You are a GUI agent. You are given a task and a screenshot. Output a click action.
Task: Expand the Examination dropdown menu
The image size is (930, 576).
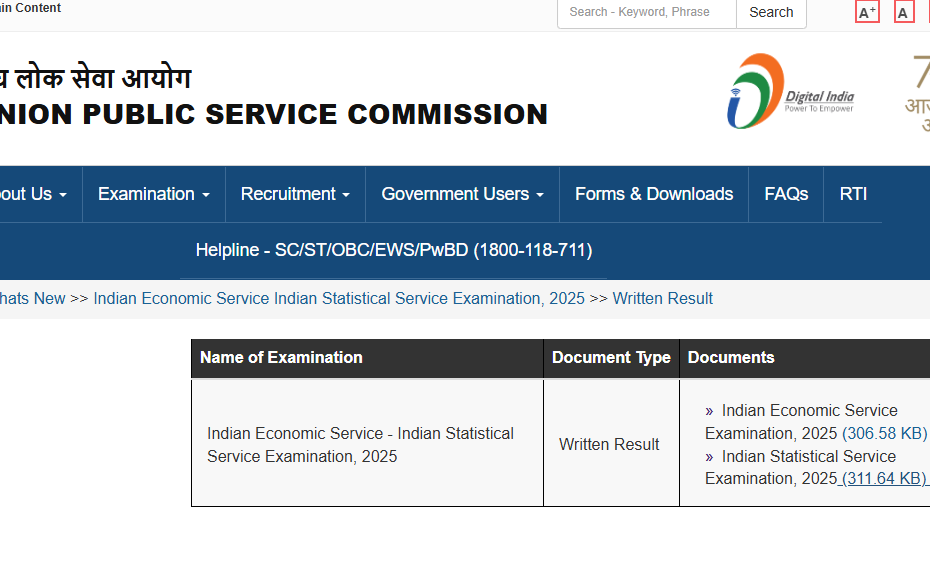point(153,194)
